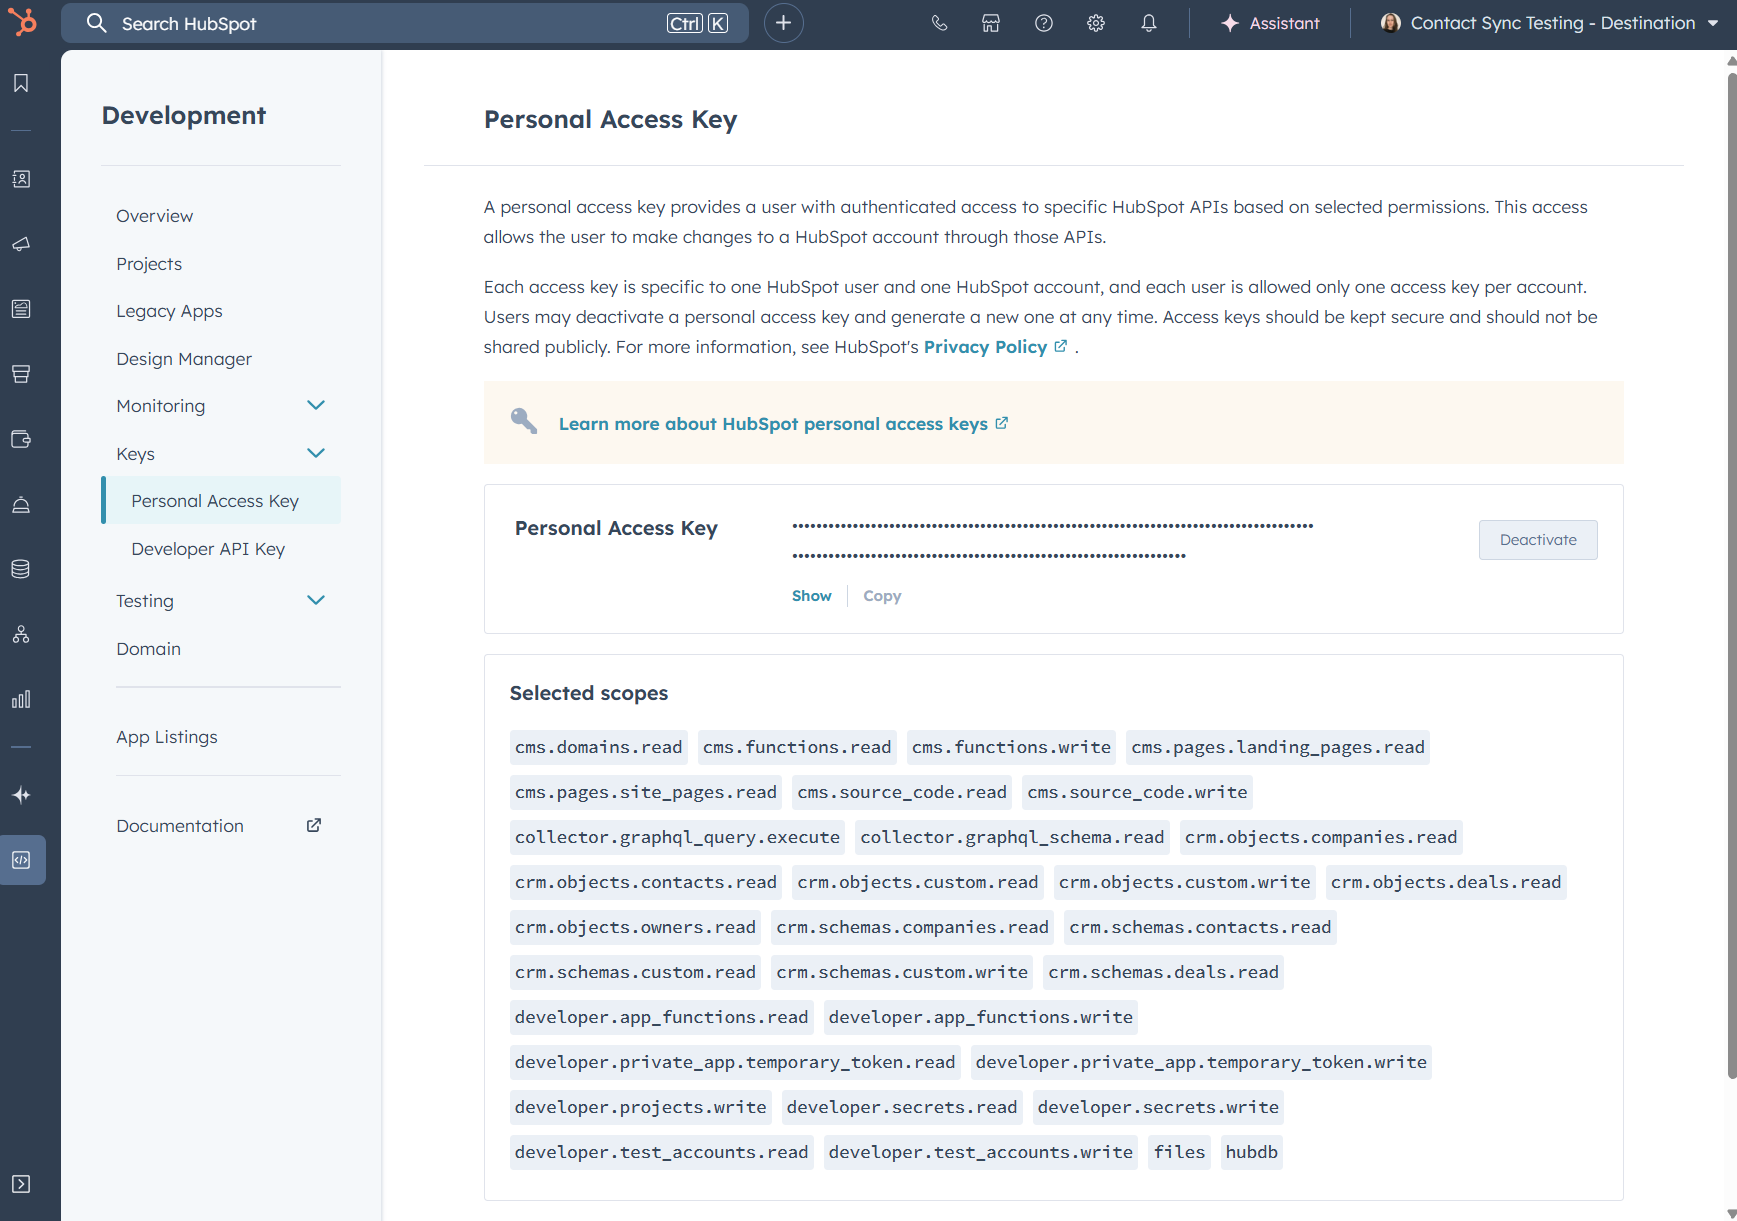
Task: Open the Bookmarks icon in the sidebar
Action: point(21,84)
